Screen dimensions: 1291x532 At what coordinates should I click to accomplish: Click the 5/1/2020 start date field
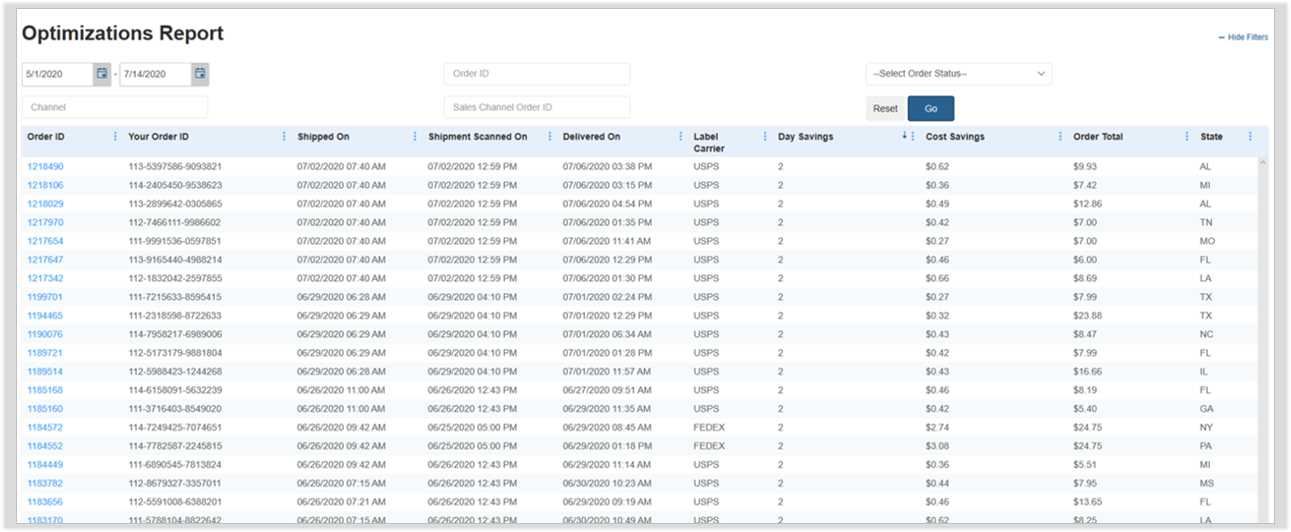58,74
